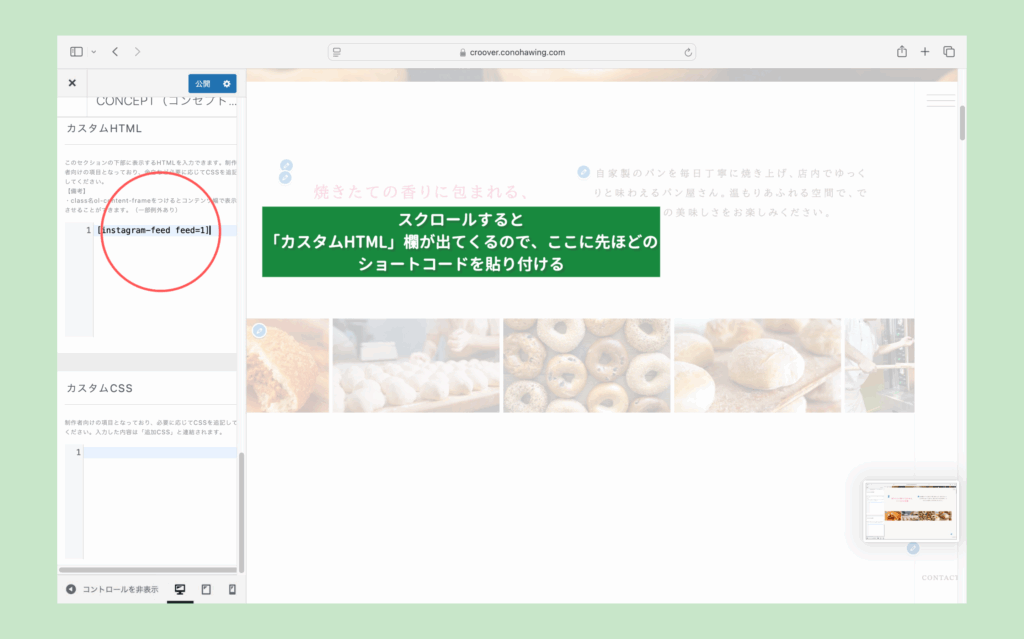Show the tab overview icon
Viewport: 1024px width, 639px height.
[x=949, y=52]
